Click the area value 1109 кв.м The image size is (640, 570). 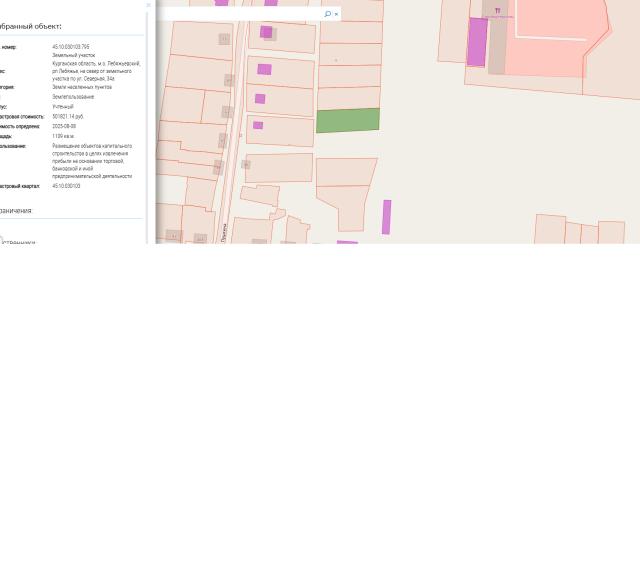(x=63, y=136)
